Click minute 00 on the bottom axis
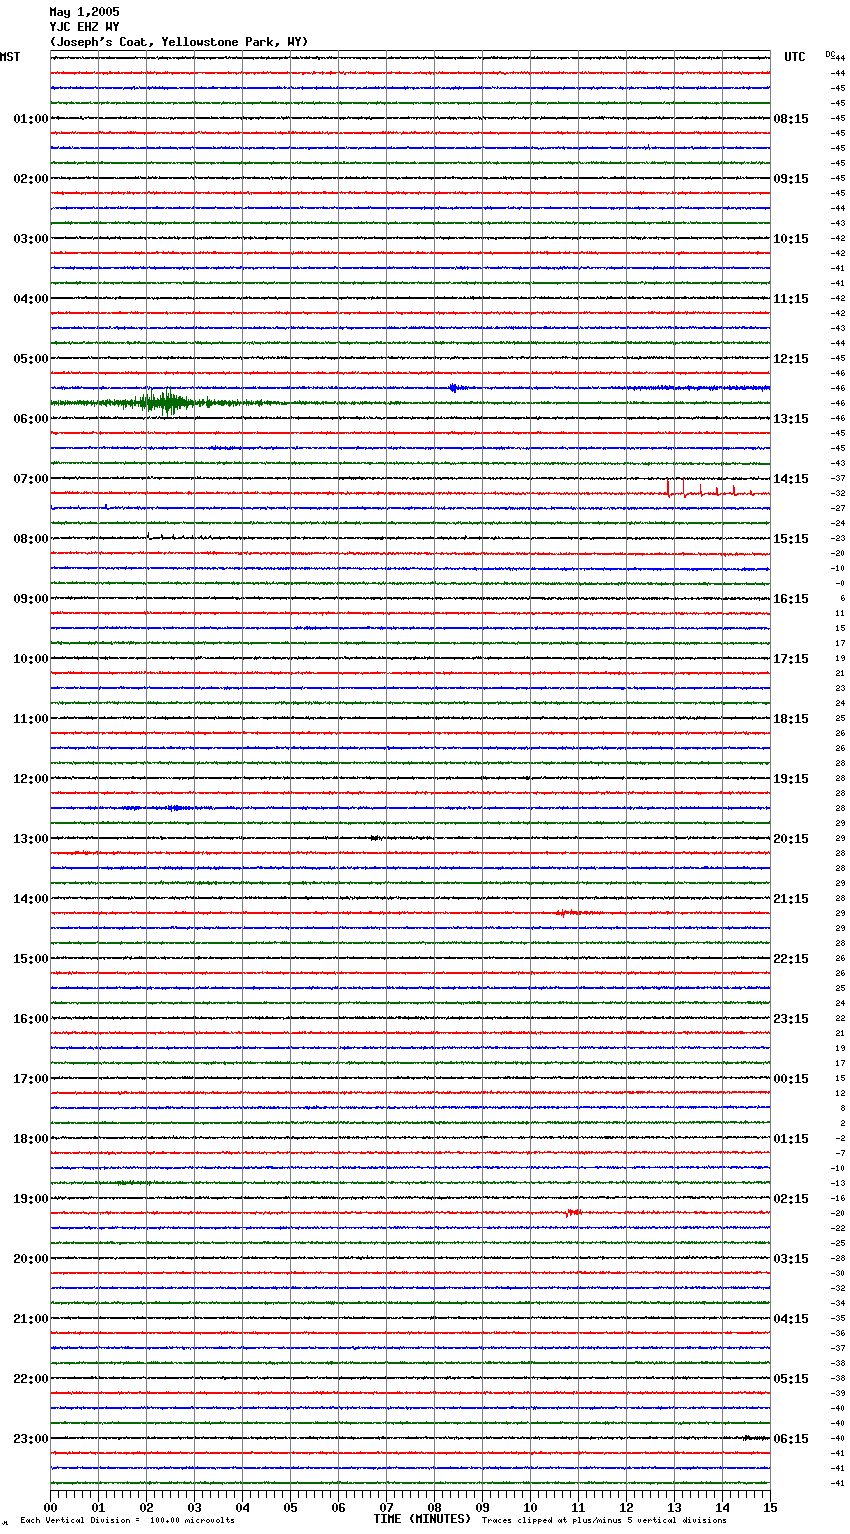 (x=50, y=1507)
